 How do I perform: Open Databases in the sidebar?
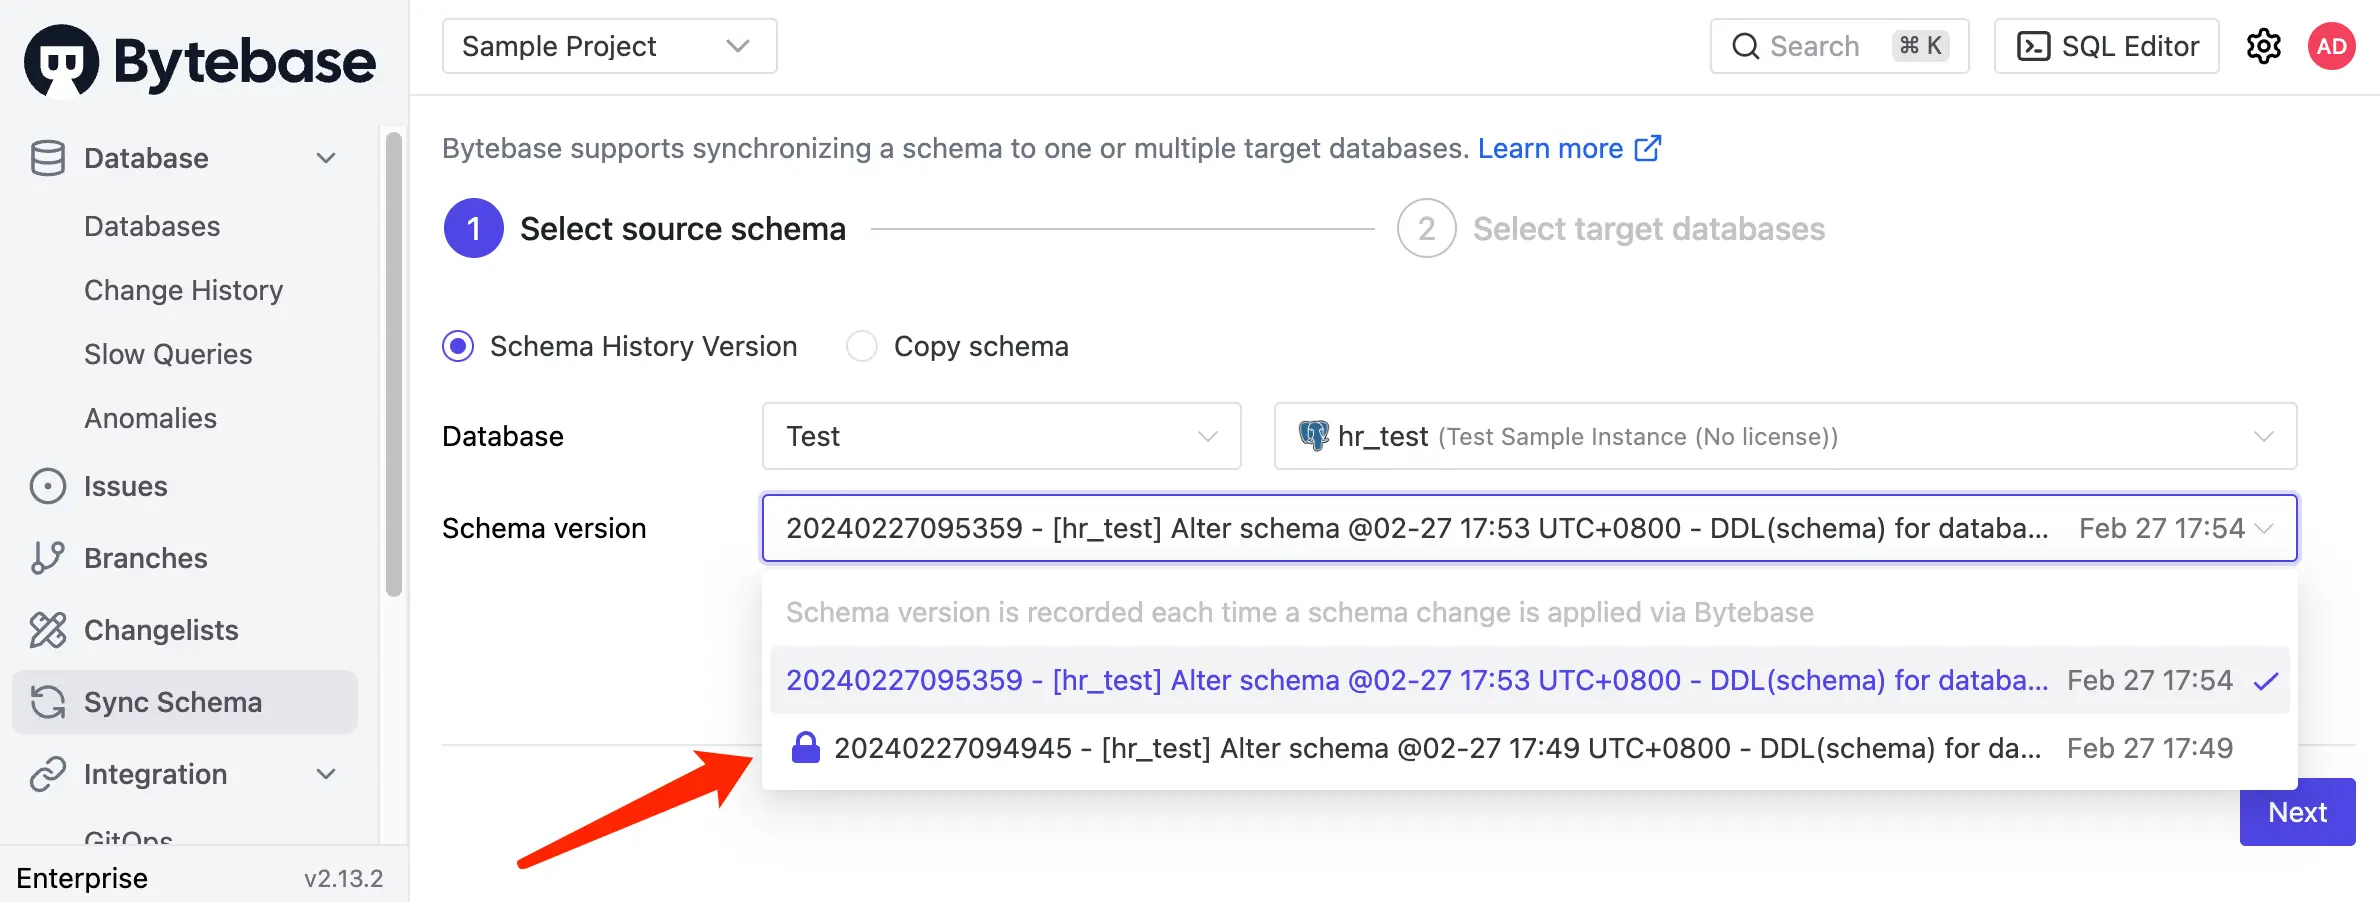[x=152, y=226]
